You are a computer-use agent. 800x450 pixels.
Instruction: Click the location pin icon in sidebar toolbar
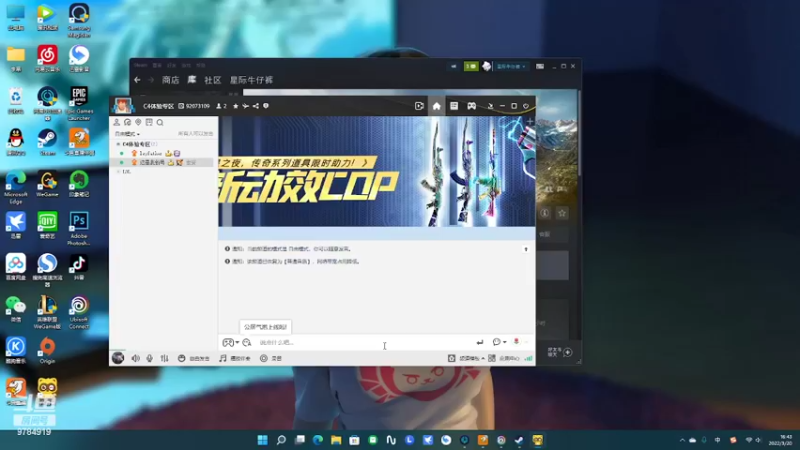coord(138,122)
